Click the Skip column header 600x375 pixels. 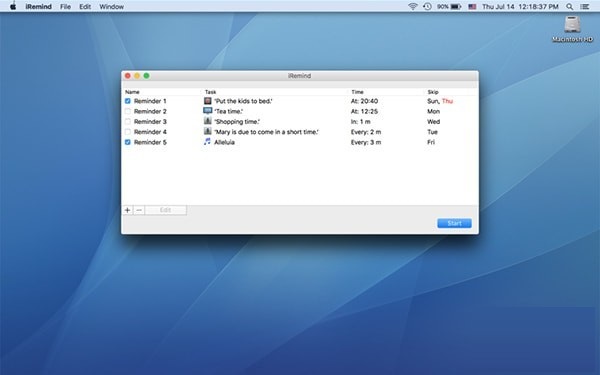(x=433, y=92)
